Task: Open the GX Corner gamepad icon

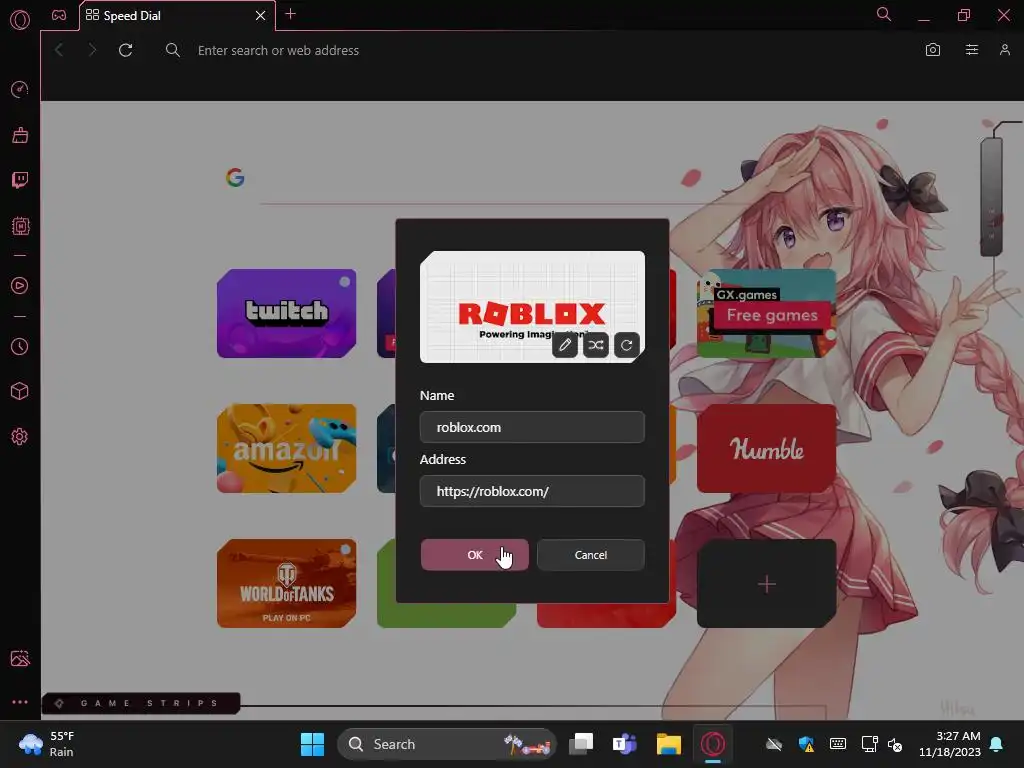Action: click(x=59, y=15)
